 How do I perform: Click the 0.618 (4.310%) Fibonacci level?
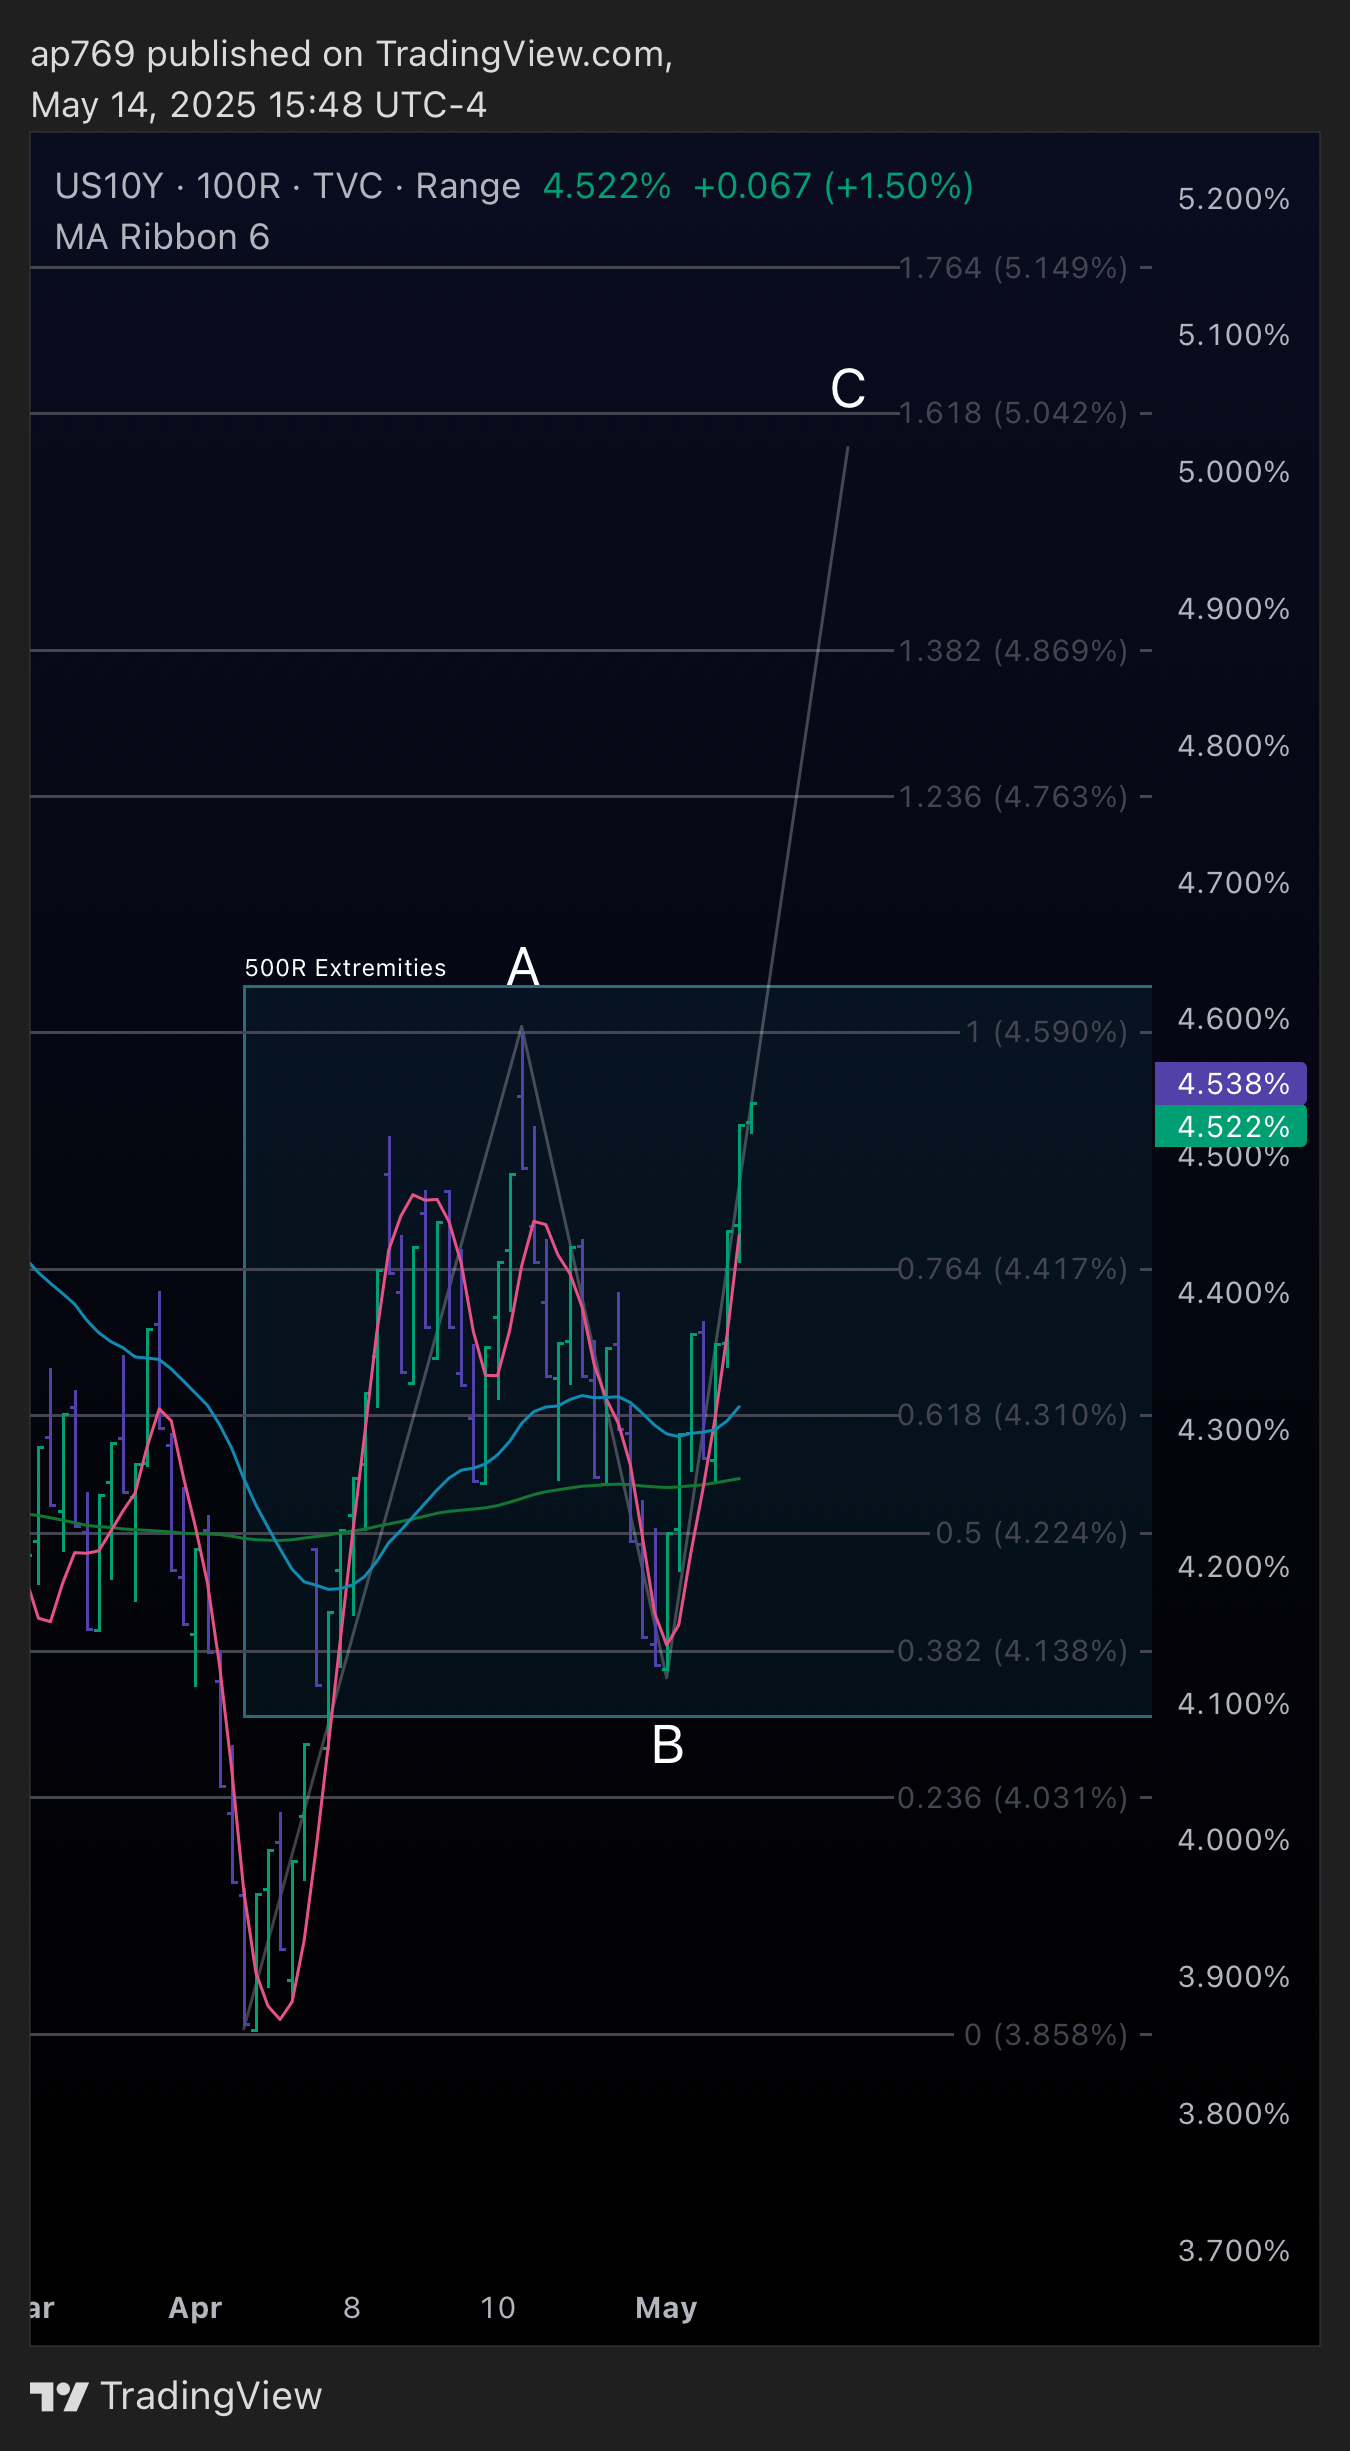[1012, 1415]
